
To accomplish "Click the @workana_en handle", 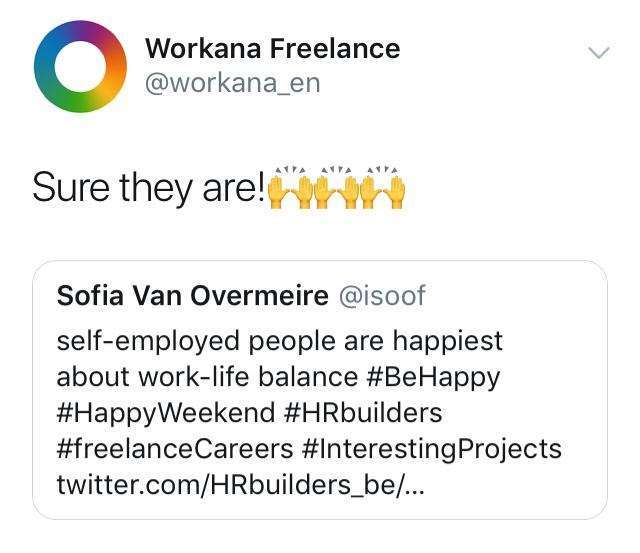I will tap(232, 82).
